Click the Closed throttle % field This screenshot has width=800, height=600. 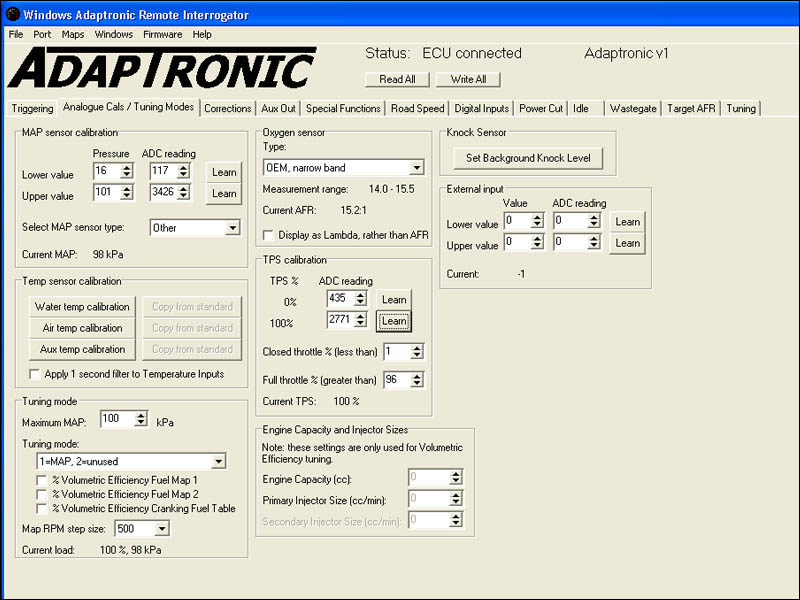(x=397, y=351)
